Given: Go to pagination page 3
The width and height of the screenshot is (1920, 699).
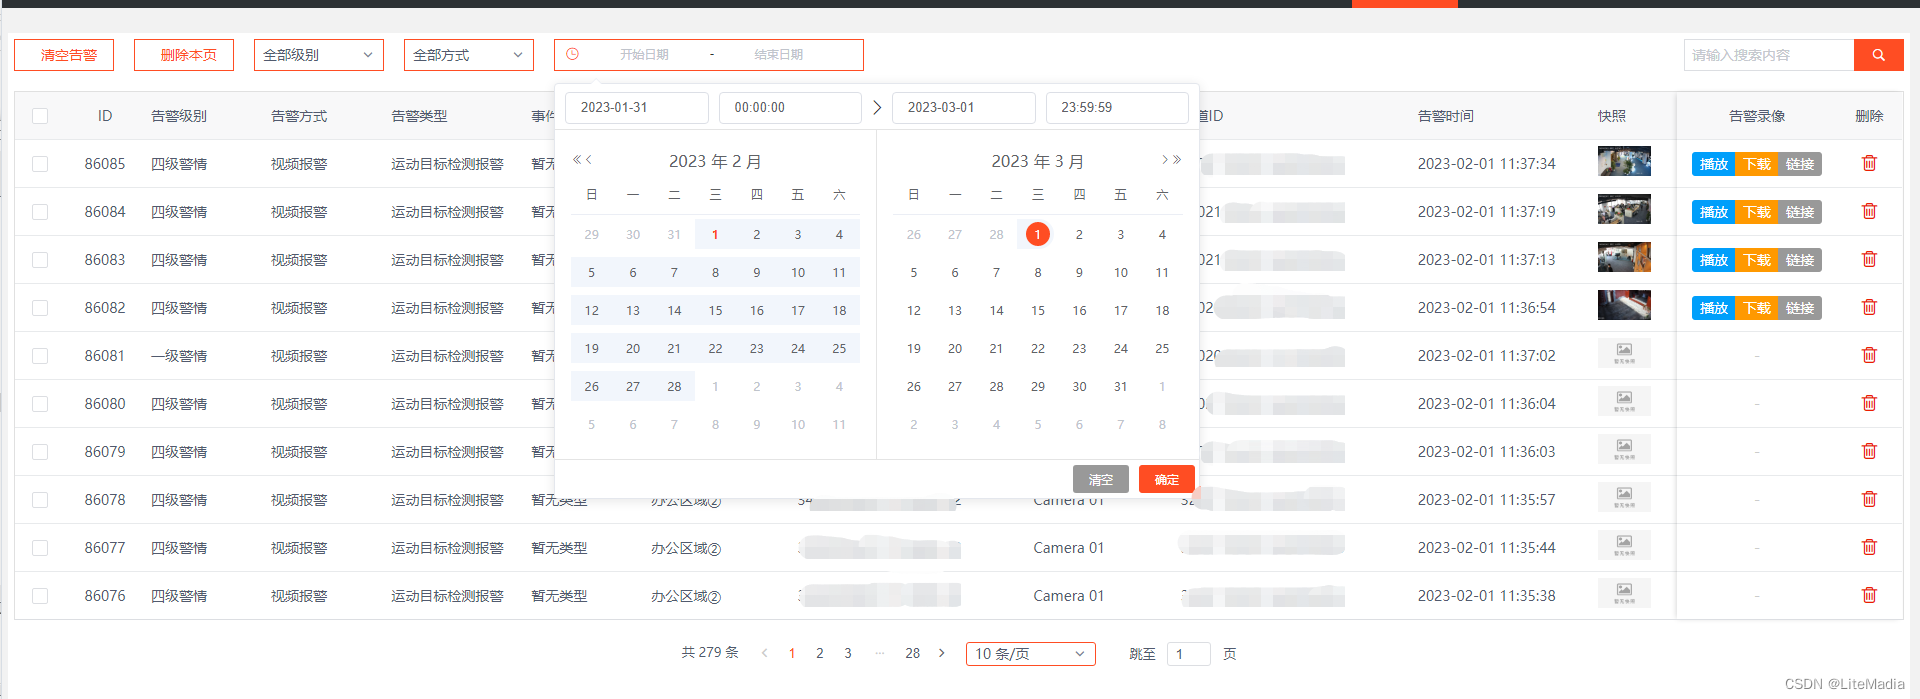Looking at the screenshot, I should coord(848,653).
